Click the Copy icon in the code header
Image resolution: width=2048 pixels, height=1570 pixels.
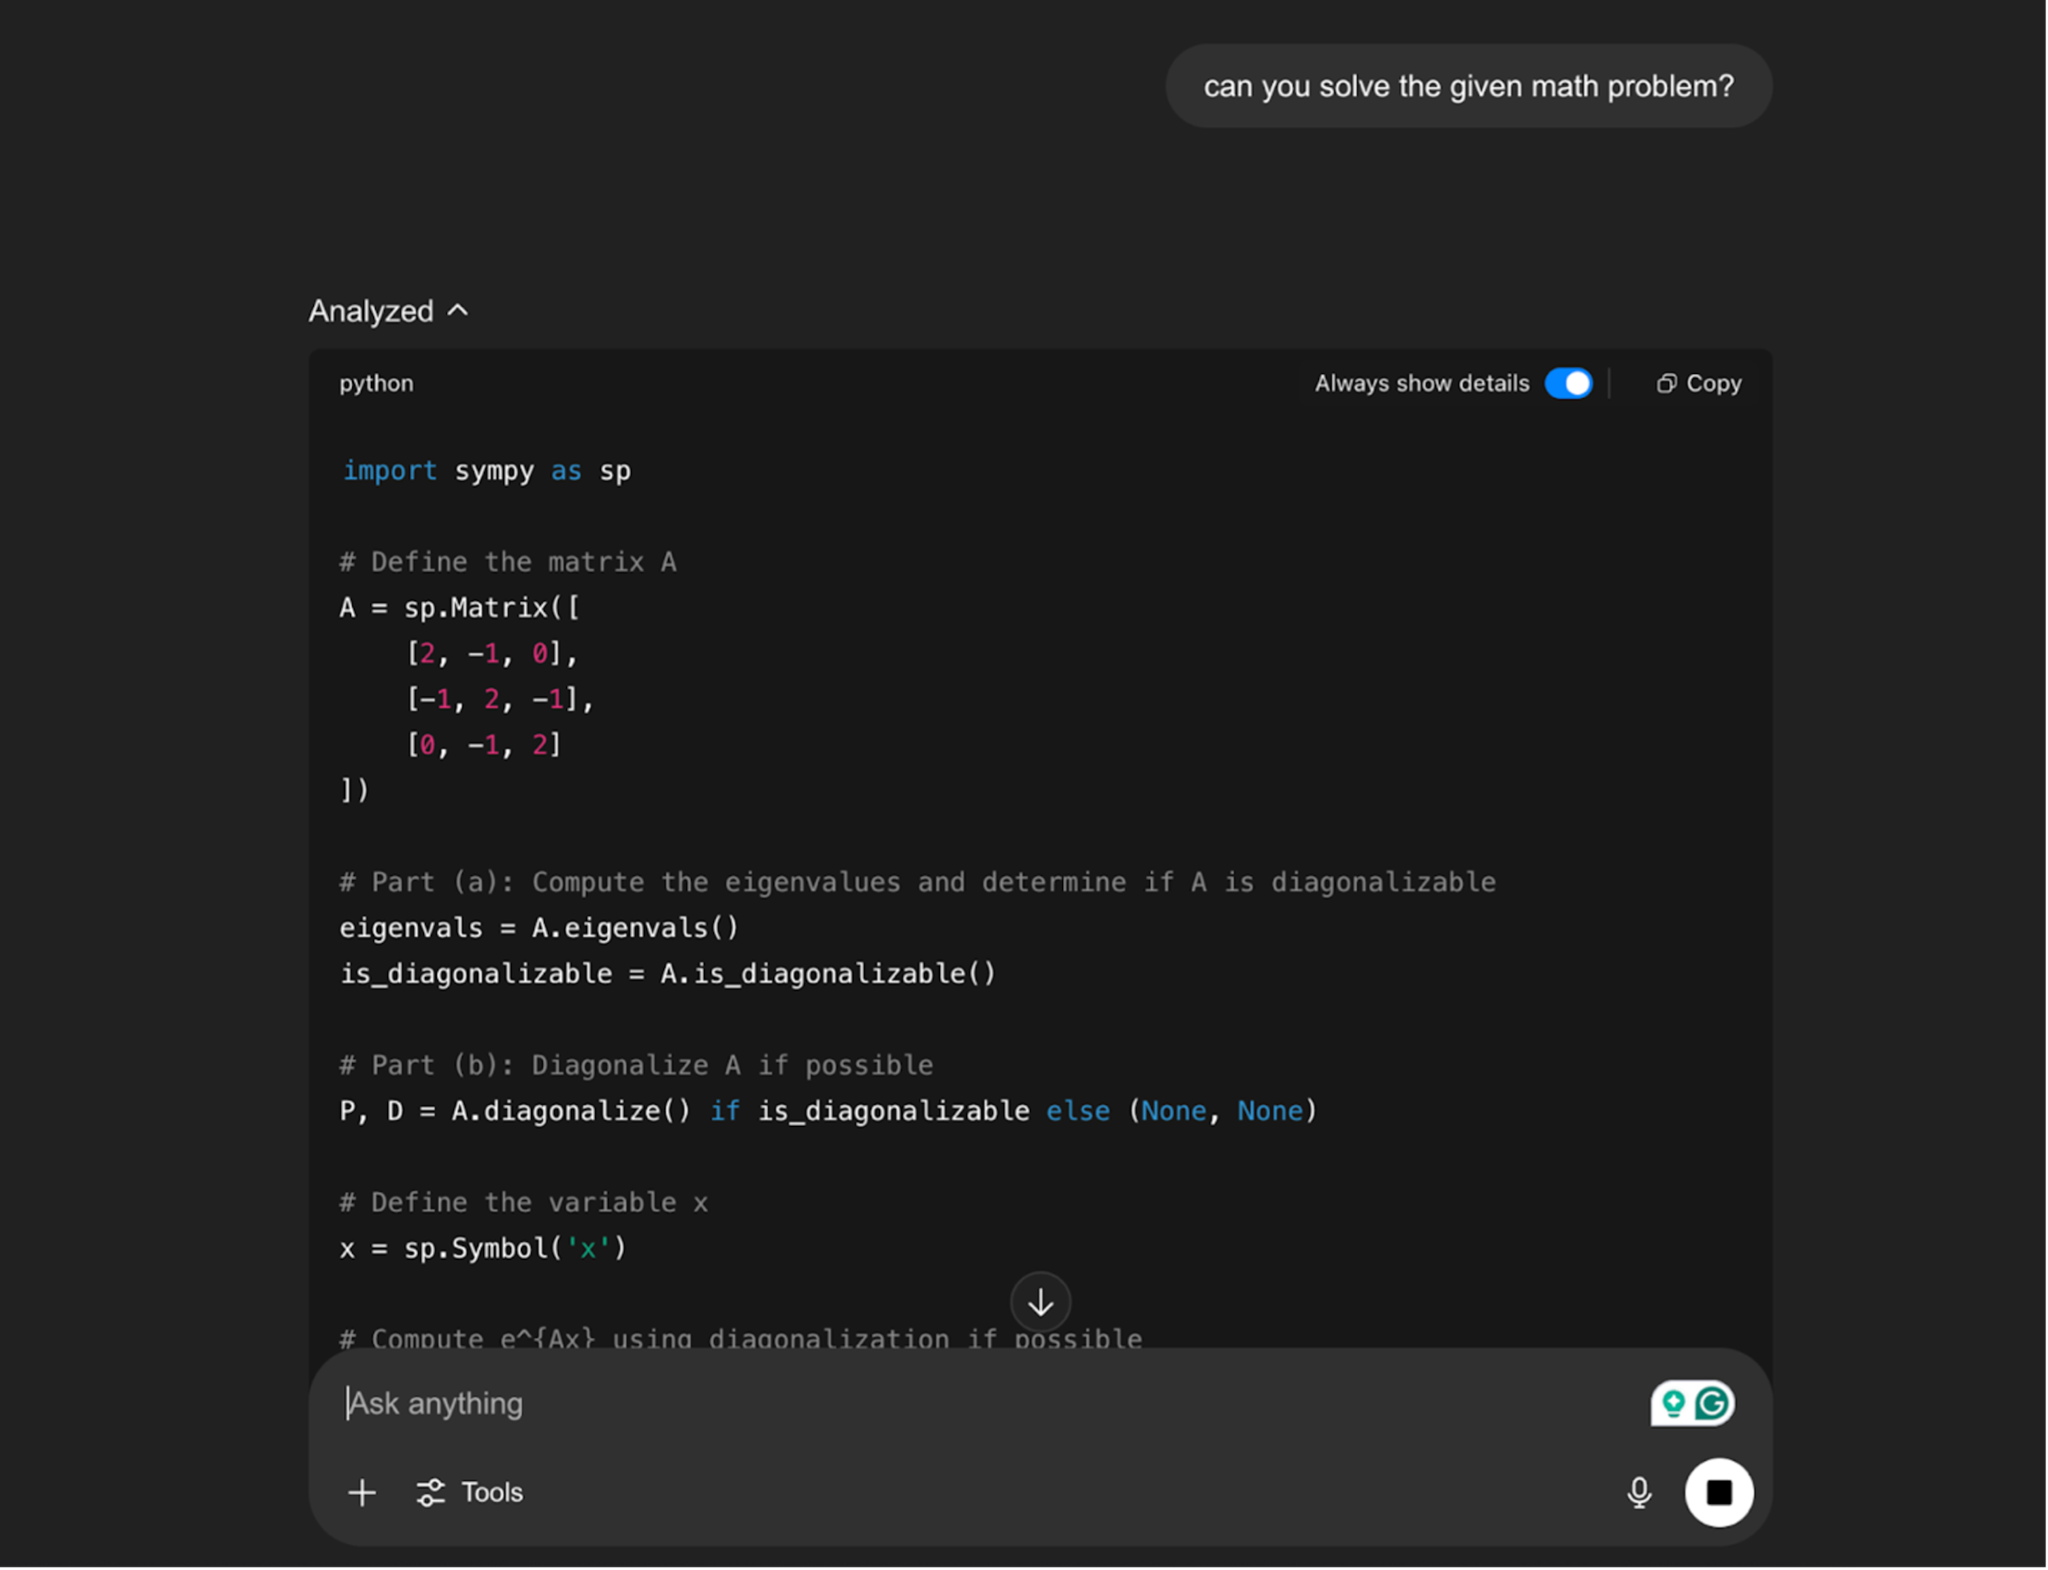click(1666, 384)
